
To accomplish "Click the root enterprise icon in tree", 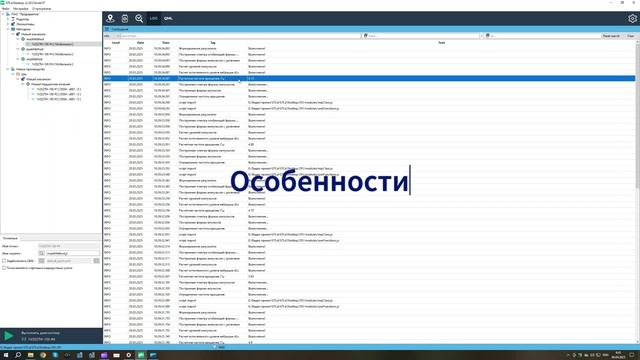I will click(x=8, y=14).
